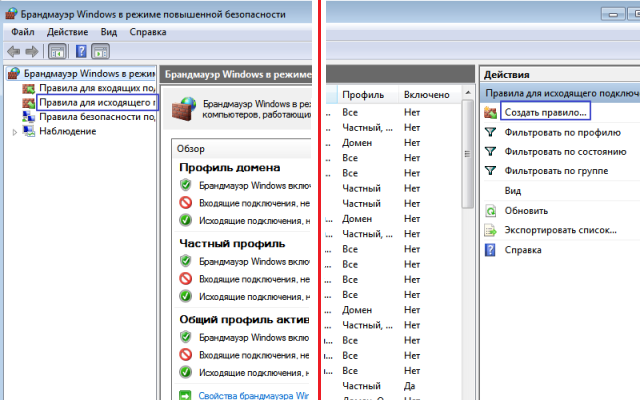Image resolution: width=640 pixels, height=400 pixels.
Task: Click Фильтровать по группе action
Action: pos(556,171)
